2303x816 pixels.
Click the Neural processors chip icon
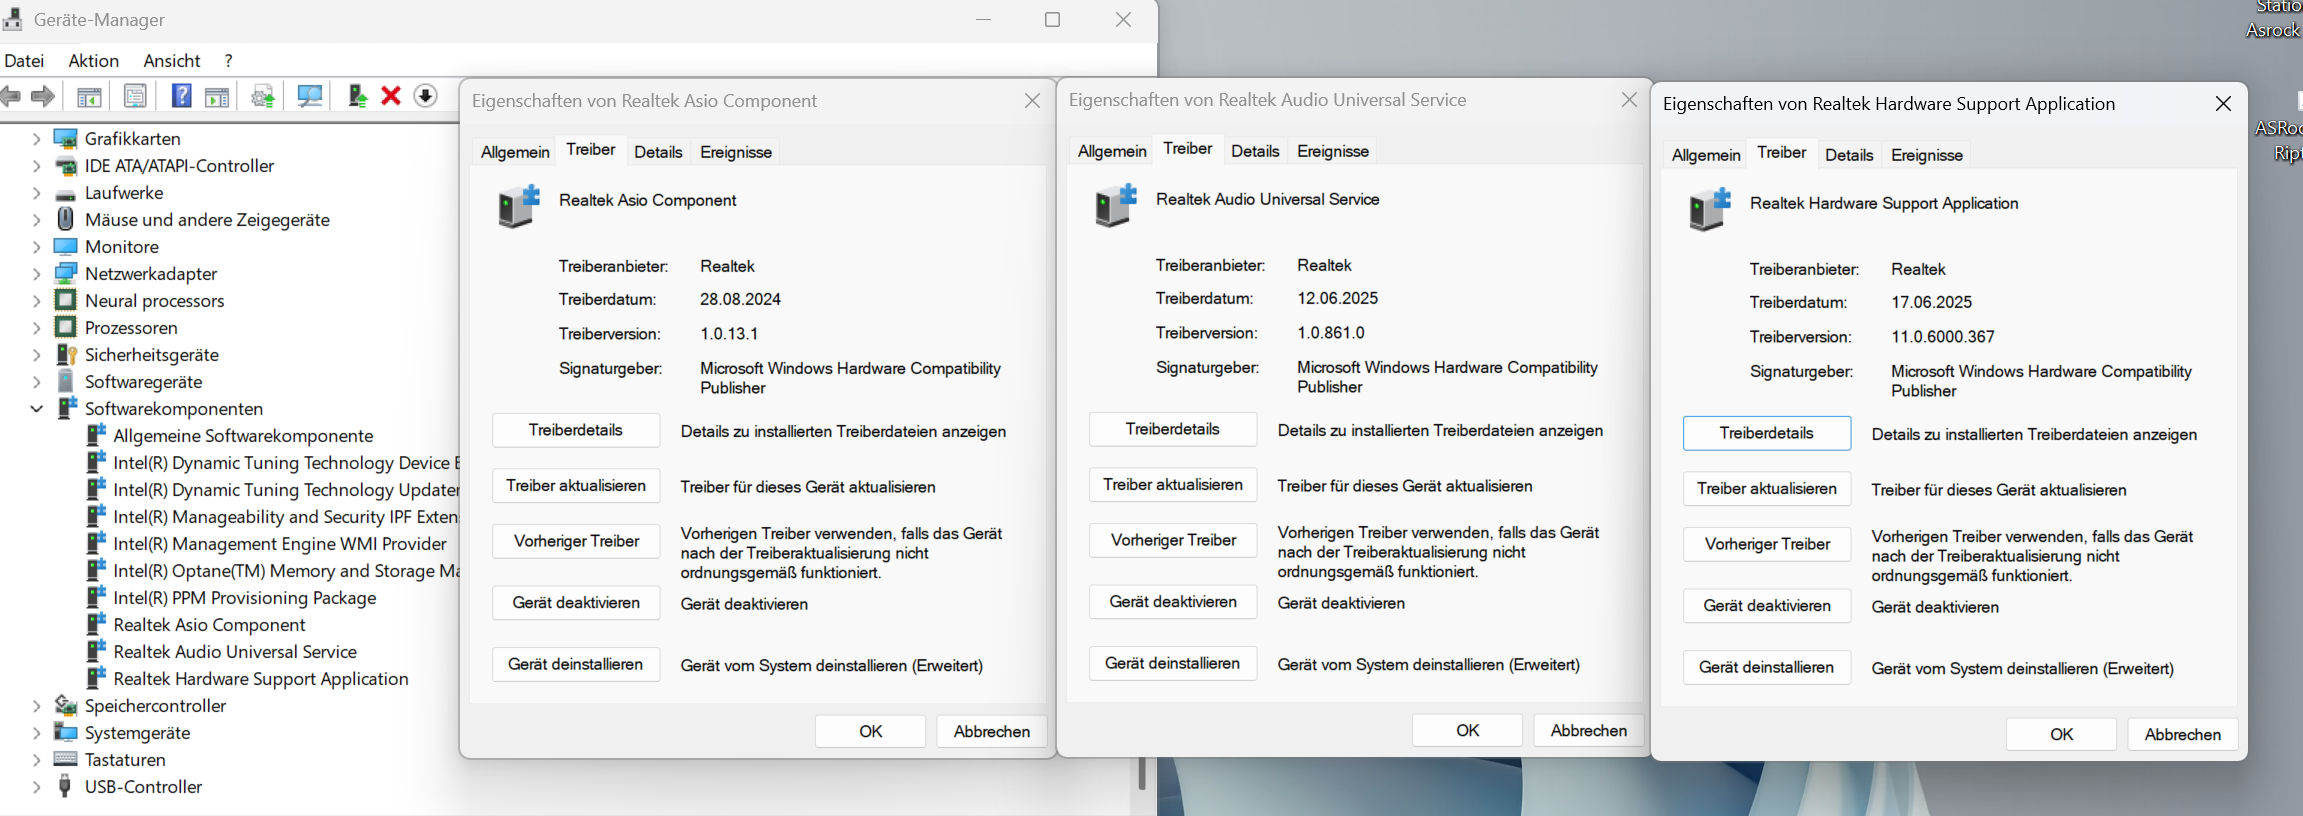pos(65,300)
